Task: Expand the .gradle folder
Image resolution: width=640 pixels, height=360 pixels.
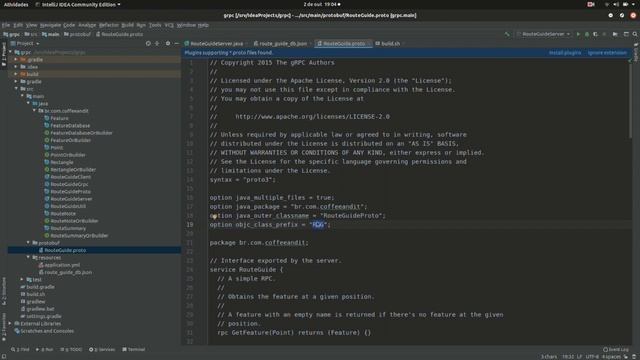Action: tap(16, 60)
